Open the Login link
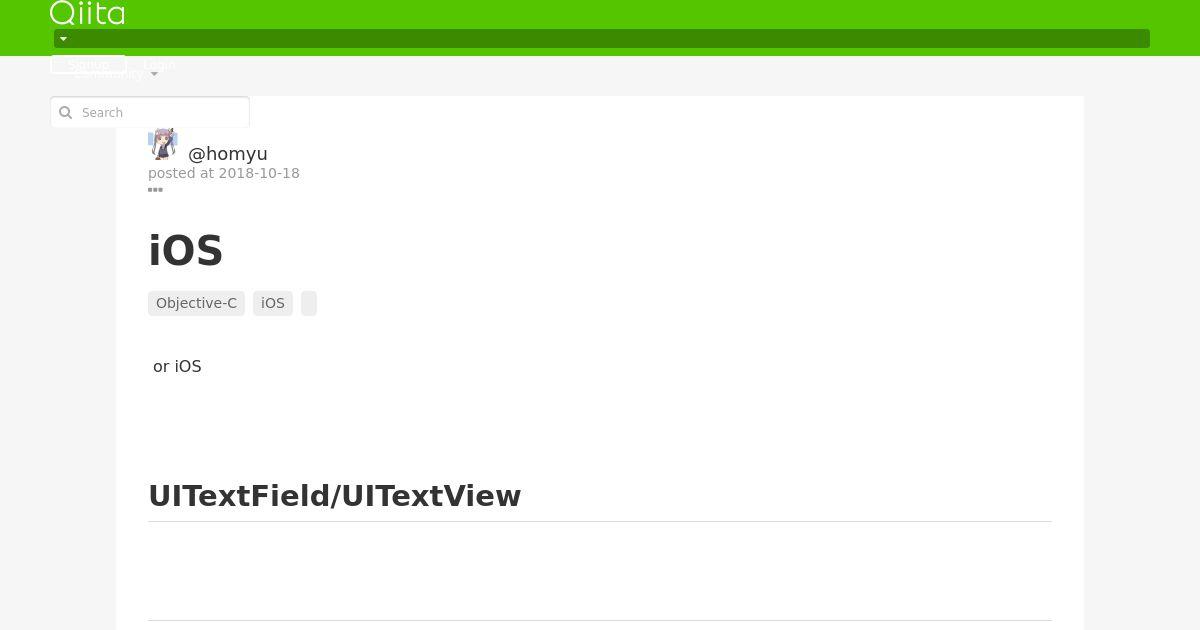Screen dimensions: 1200x630 [x=159, y=64]
